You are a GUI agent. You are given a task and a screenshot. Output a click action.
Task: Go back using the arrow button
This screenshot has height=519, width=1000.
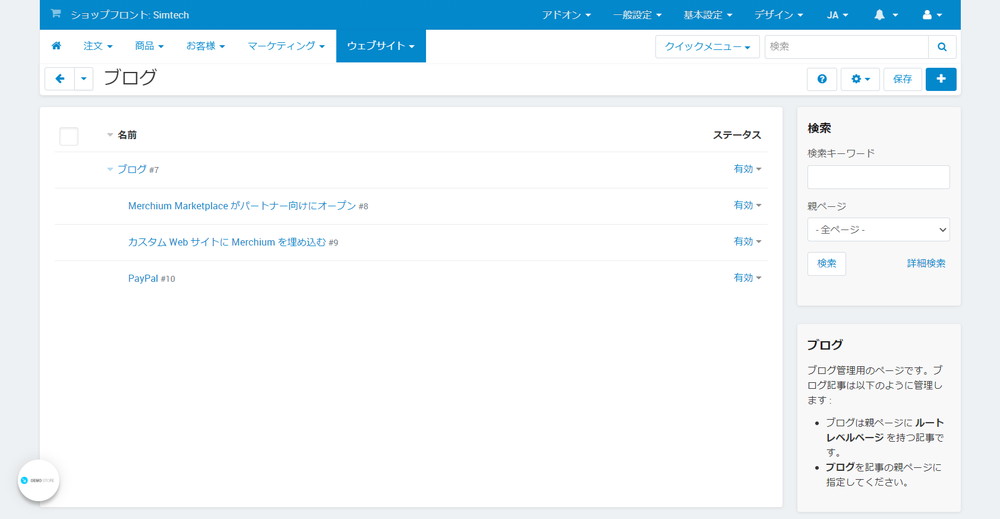[60, 79]
